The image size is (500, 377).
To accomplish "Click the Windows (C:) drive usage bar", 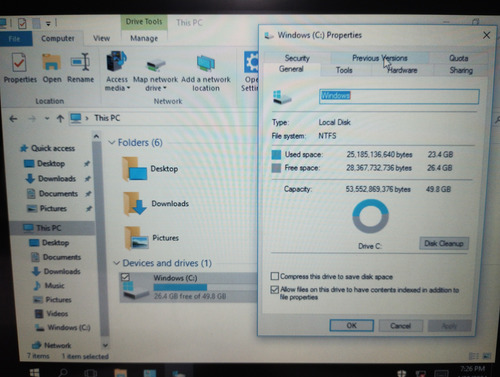I will (204, 287).
